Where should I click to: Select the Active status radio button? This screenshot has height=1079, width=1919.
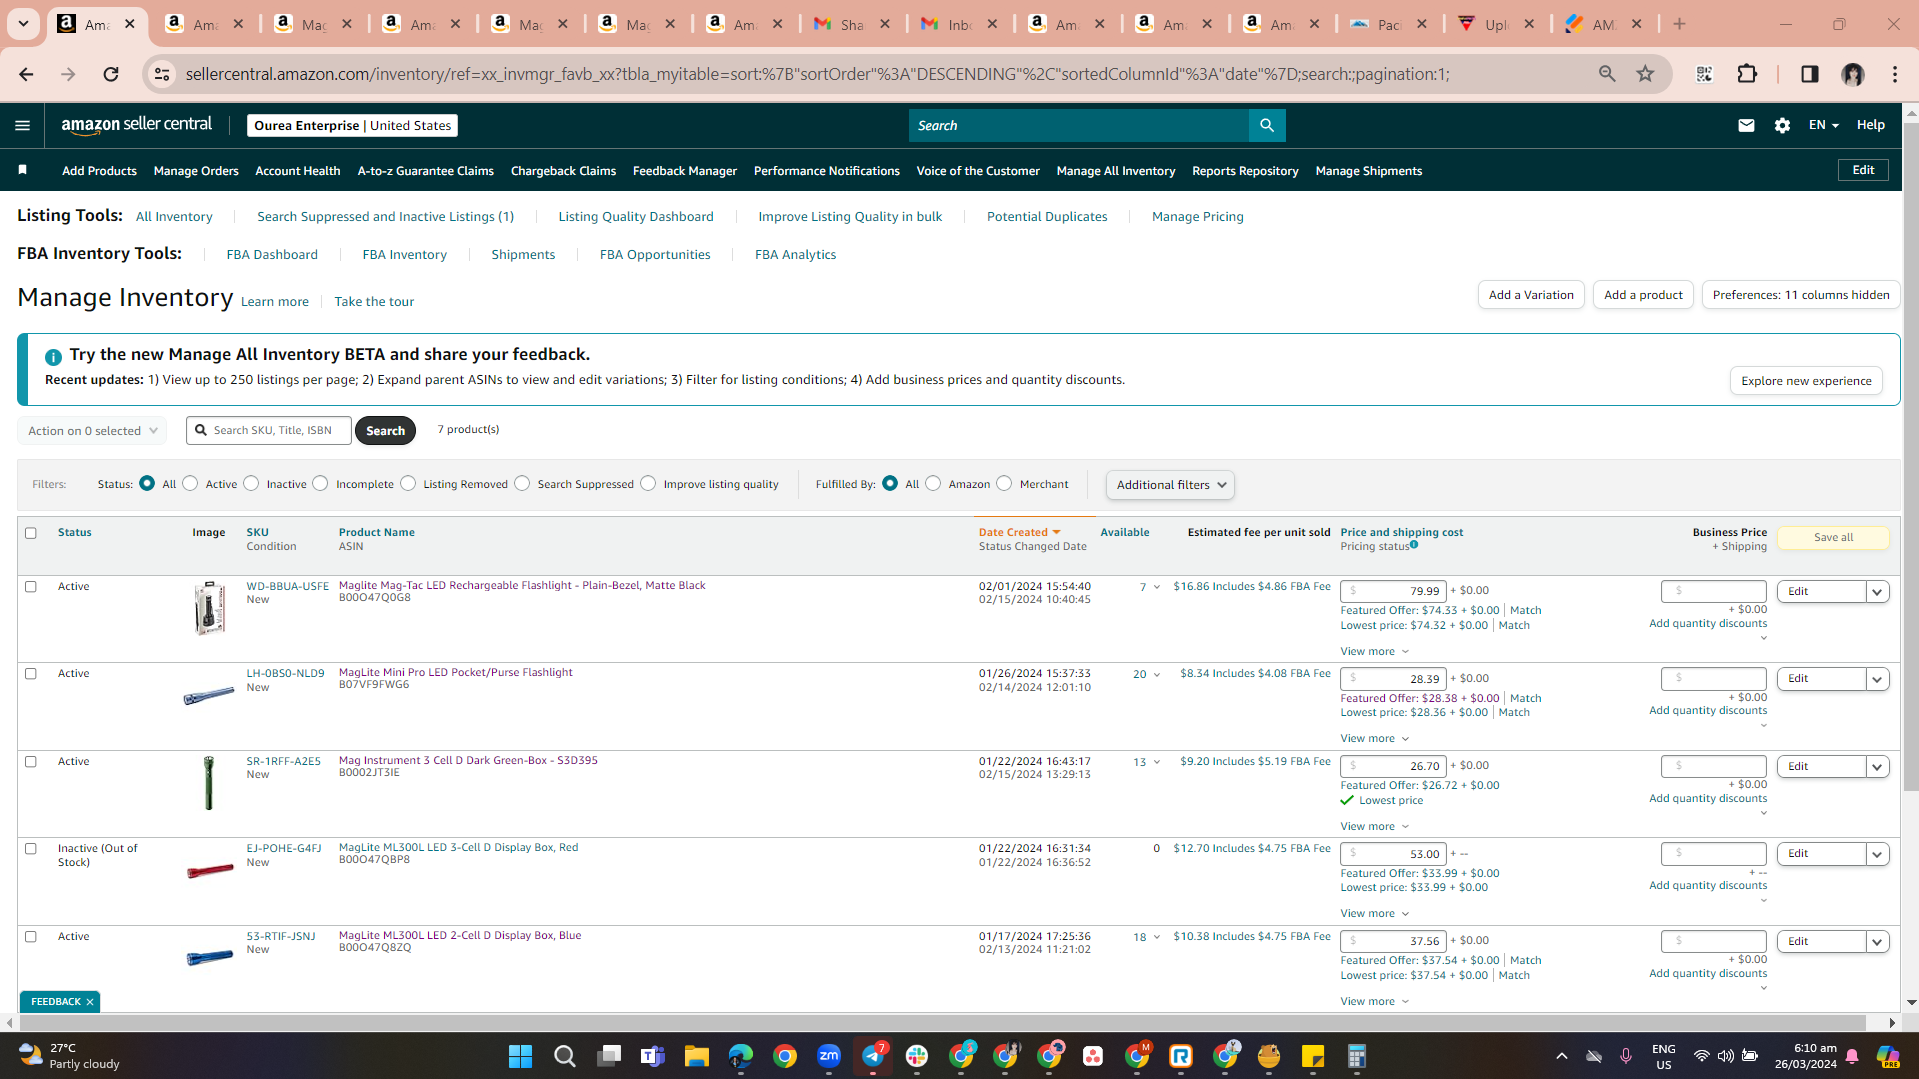[x=190, y=483]
